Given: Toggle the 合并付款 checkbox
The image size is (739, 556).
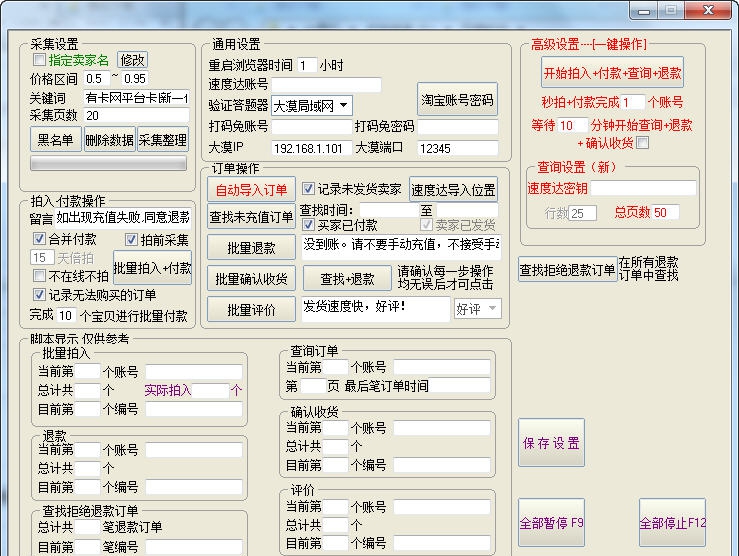Looking at the screenshot, I should (x=39, y=239).
